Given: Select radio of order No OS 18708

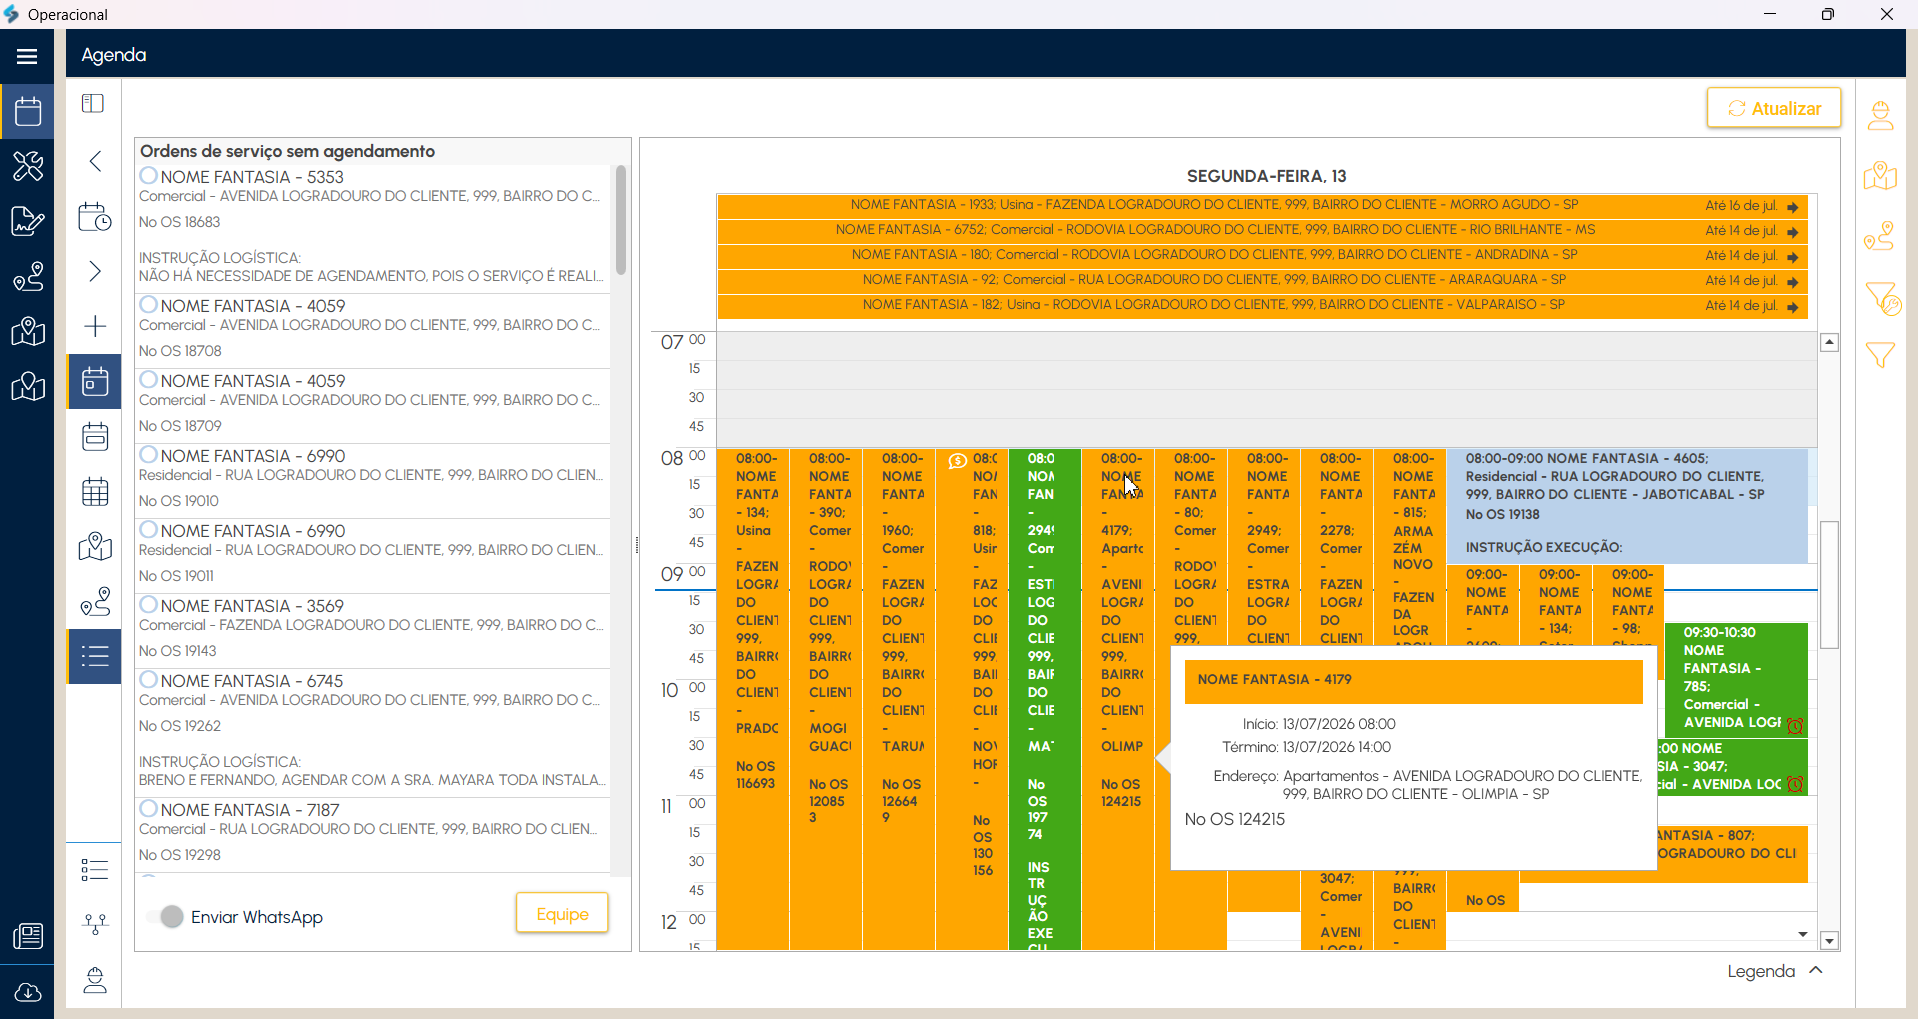Looking at the screenshot, I should (x=149, y=305).
